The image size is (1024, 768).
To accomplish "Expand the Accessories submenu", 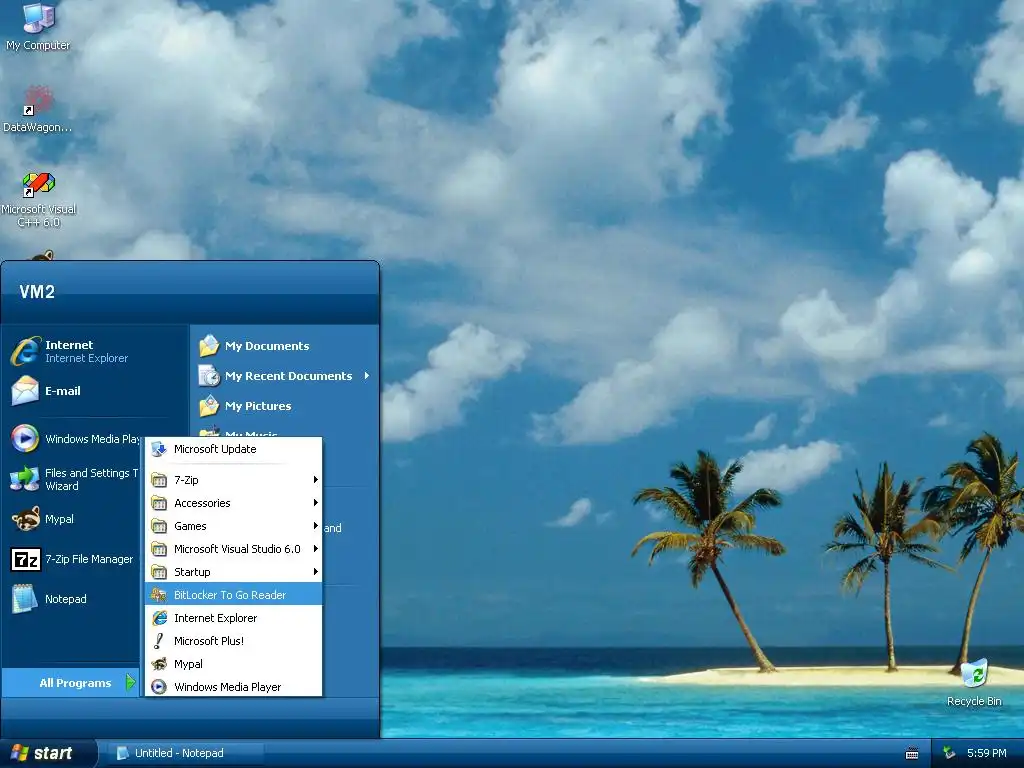I will pos(233,503).
